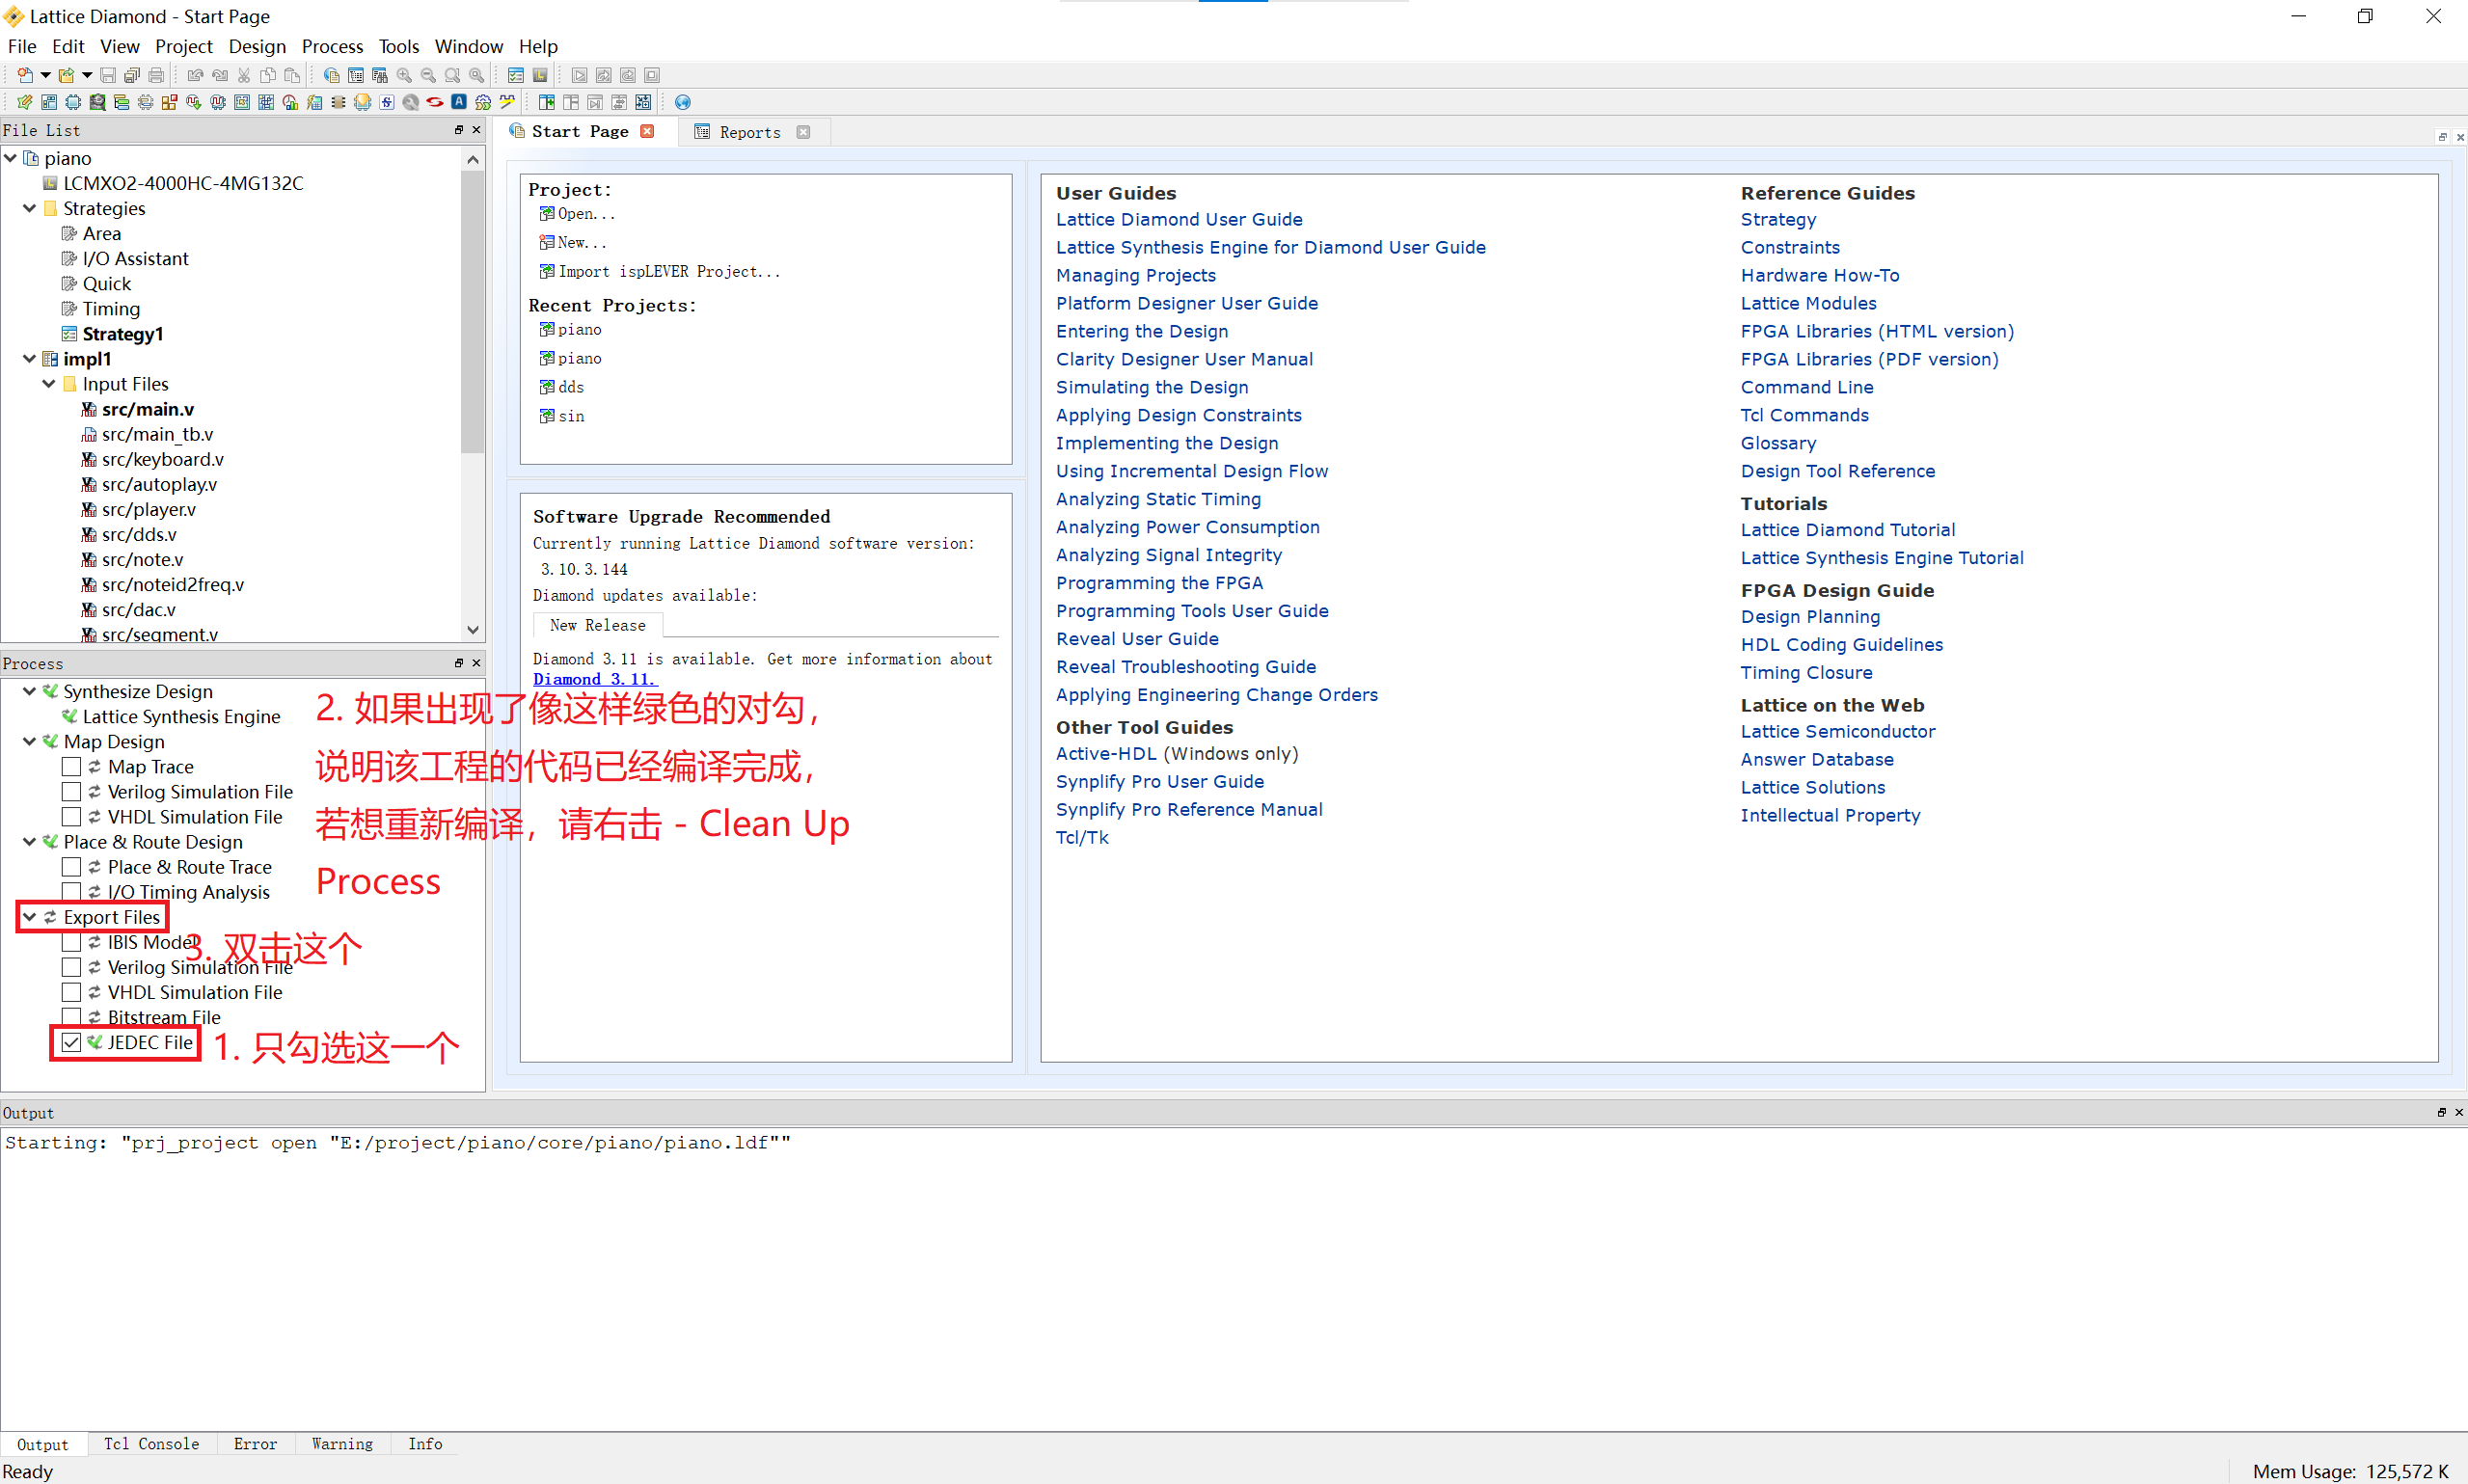The width and height of the screenshot is (2468, 1484).
Task: Click the Redo toolbar icon
Action: (x=220, y=75)
